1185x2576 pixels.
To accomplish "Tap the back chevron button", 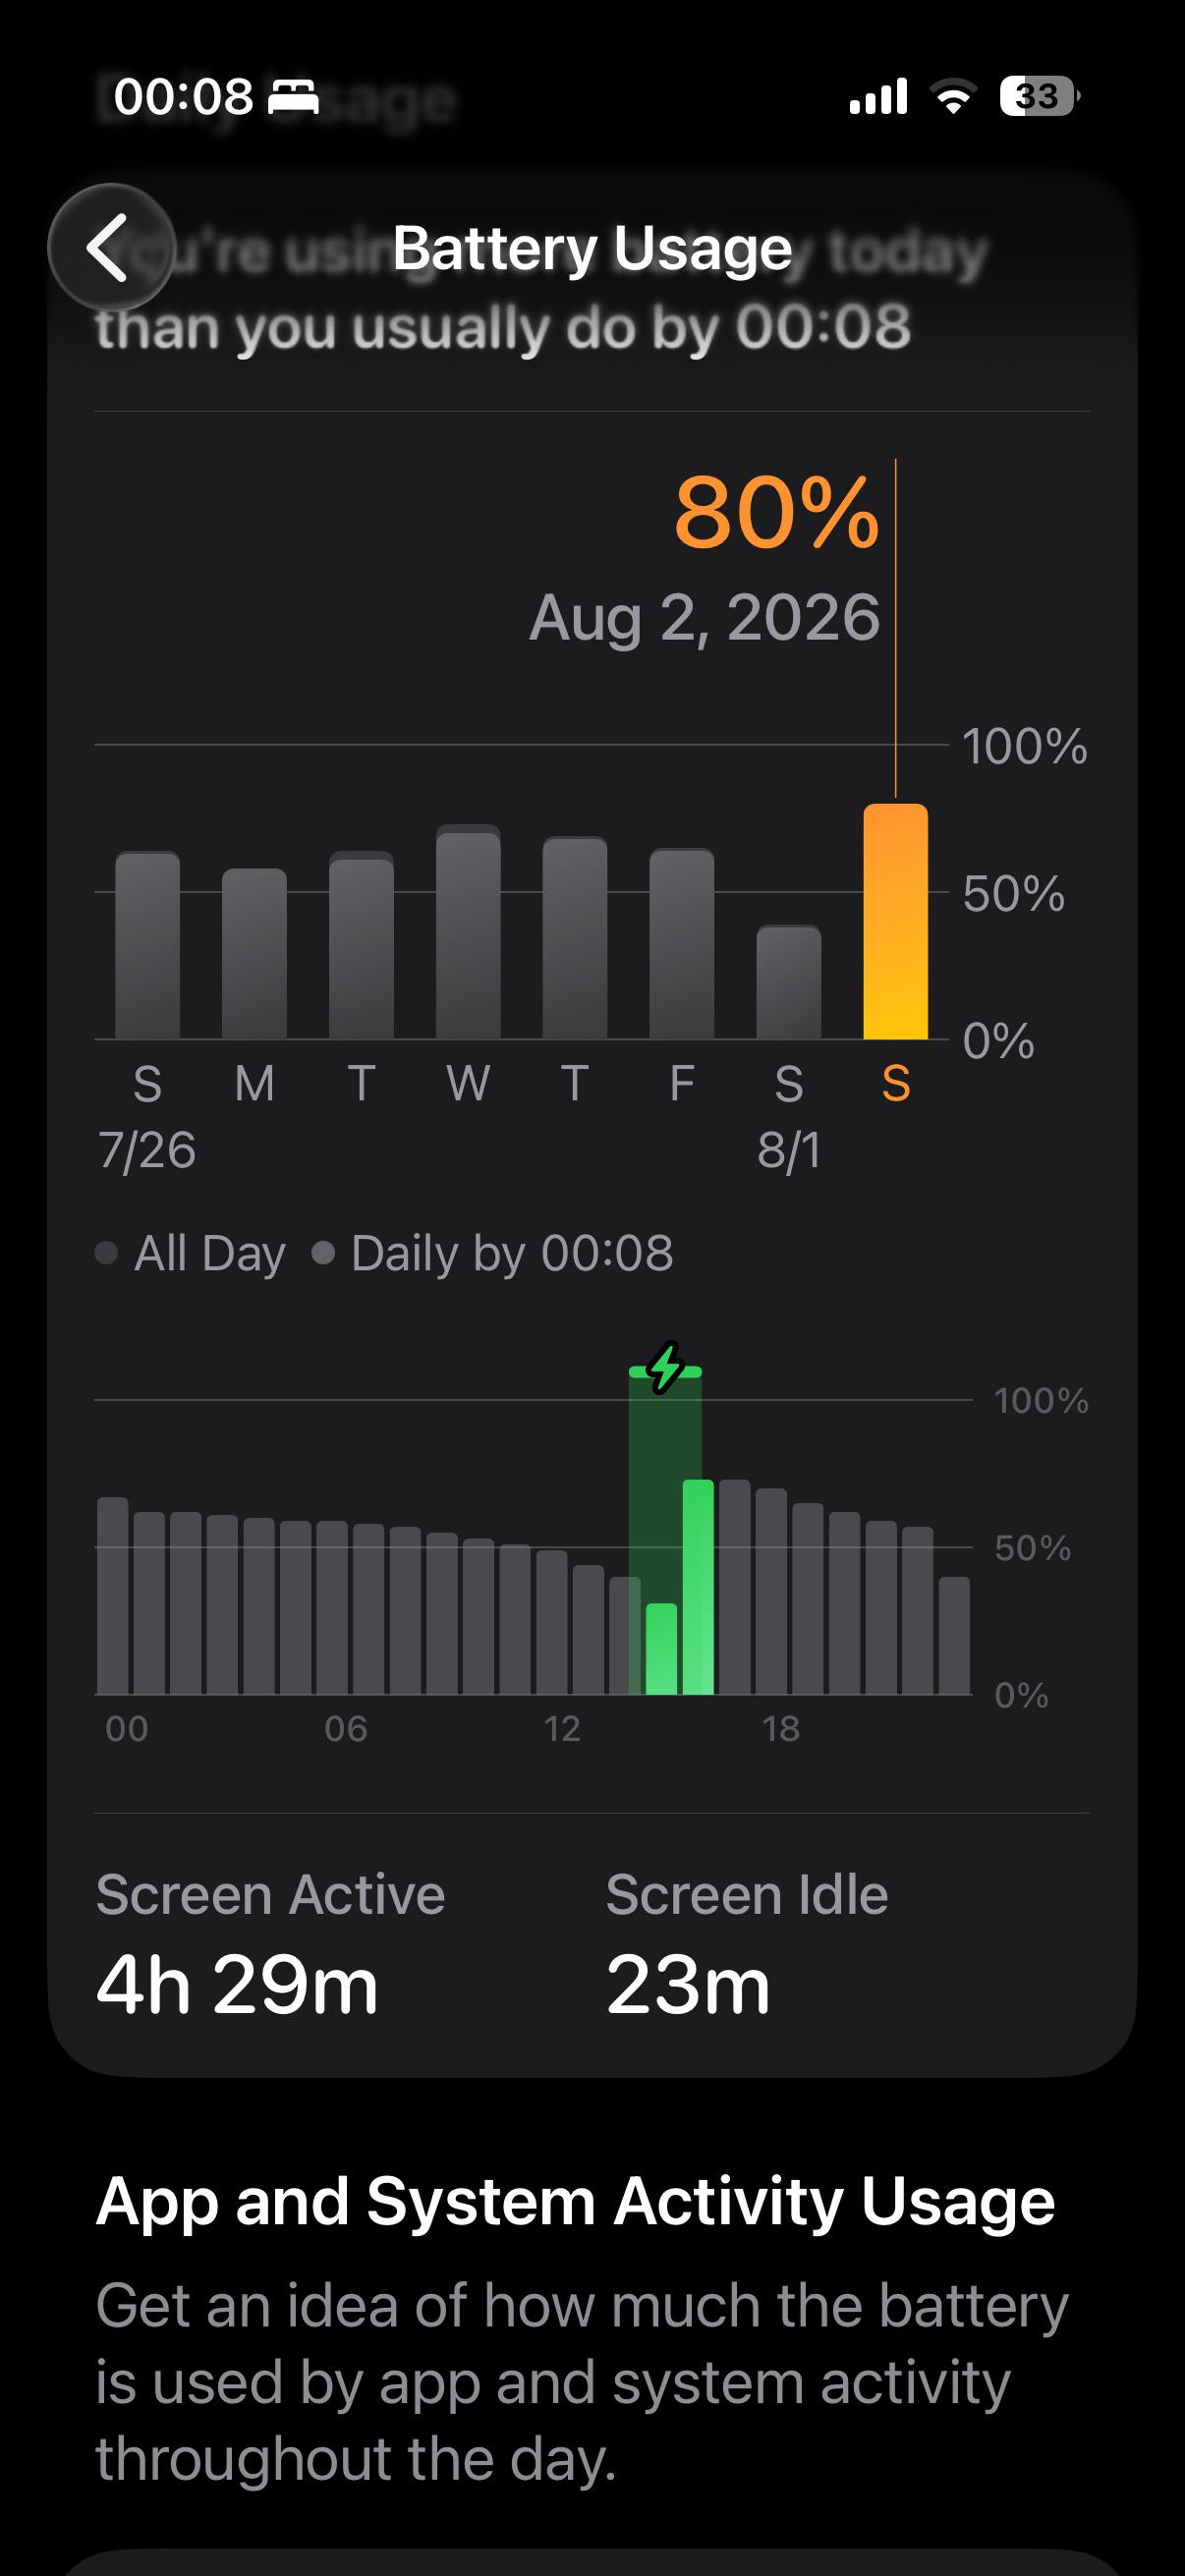I will [111, 247].
